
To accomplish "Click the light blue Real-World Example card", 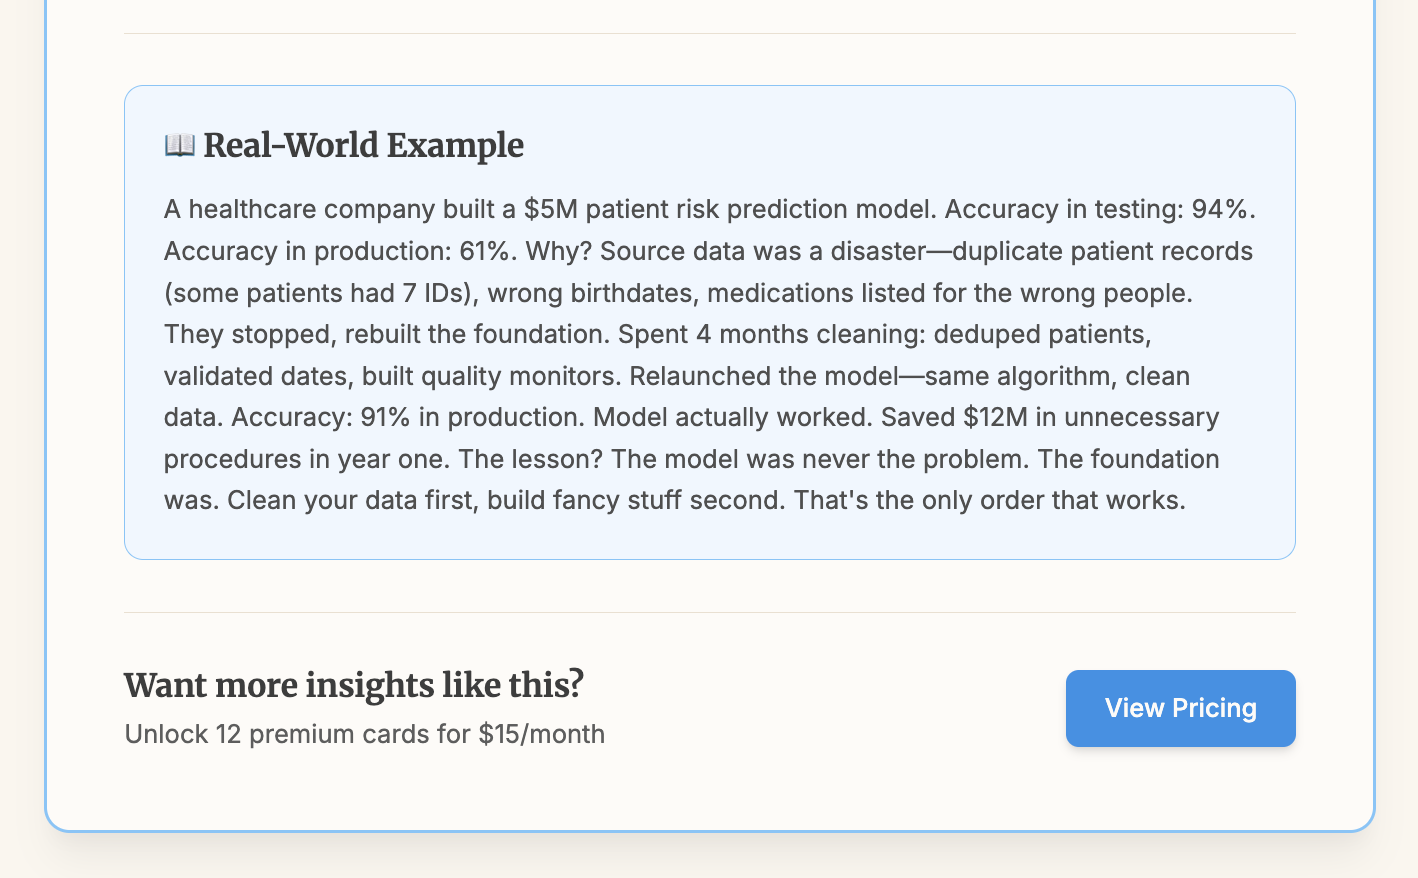I will [x=709, y=320].
